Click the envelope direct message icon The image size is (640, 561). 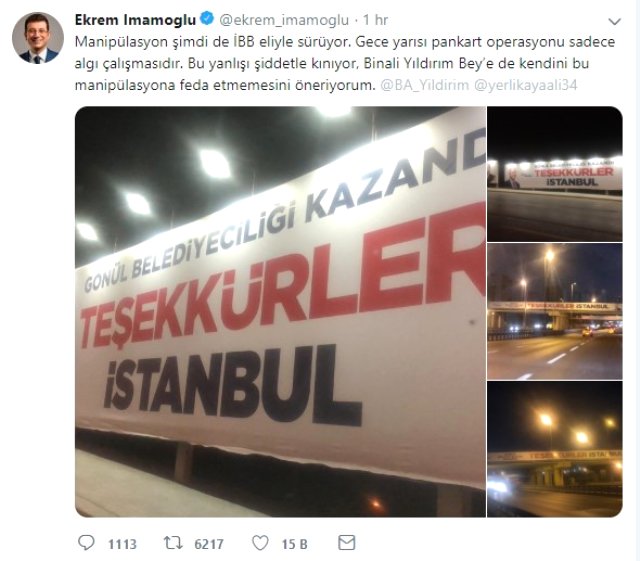(347, 543)
